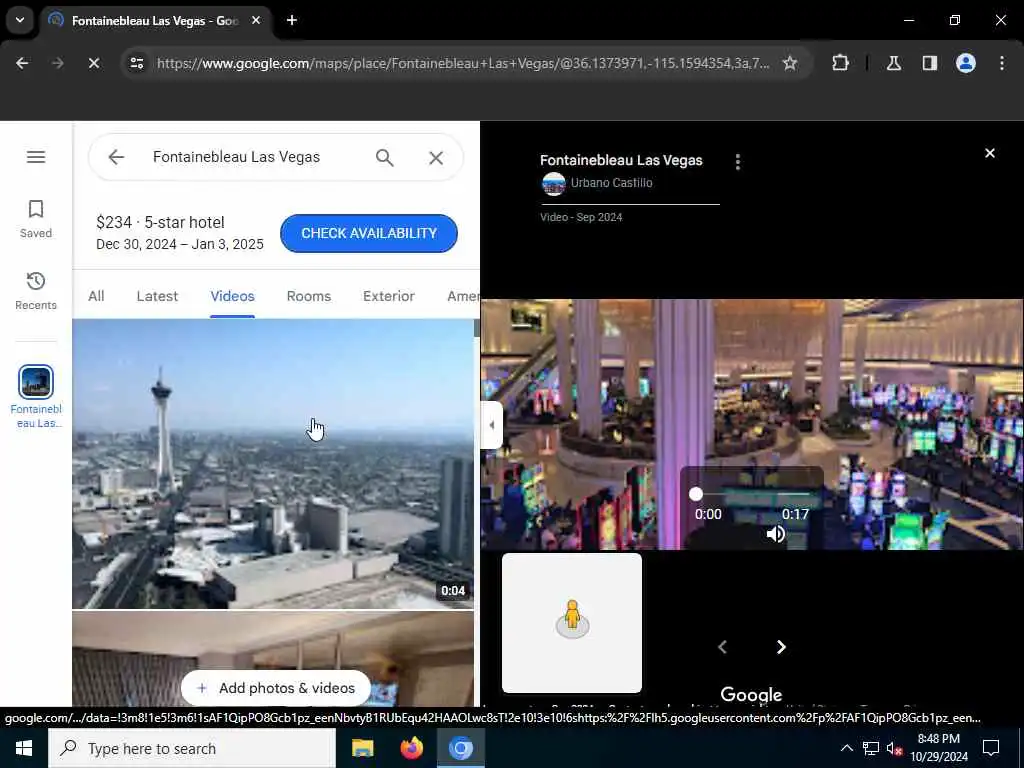
Task: Show hidden tray icons chevron
Action: click(846, 748)
